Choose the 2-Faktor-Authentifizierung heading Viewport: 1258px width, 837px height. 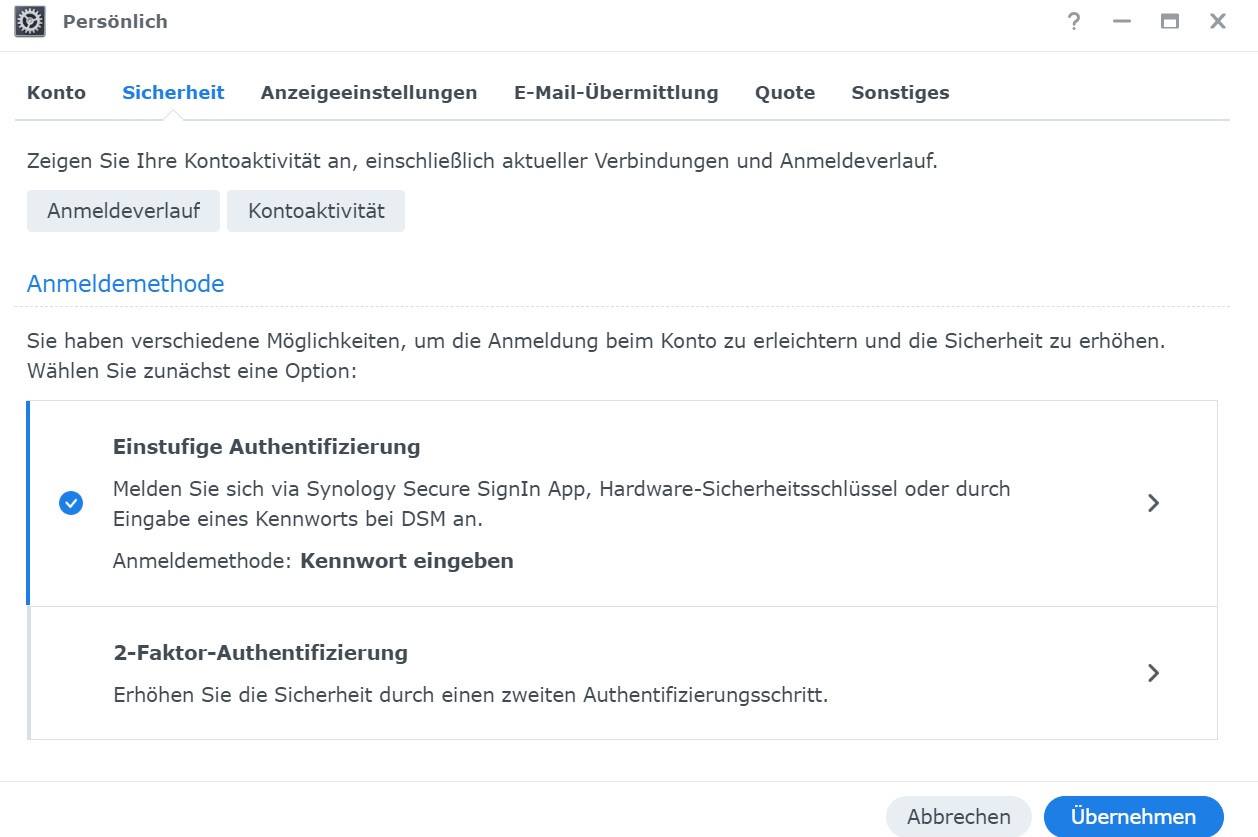click(260, 653)
